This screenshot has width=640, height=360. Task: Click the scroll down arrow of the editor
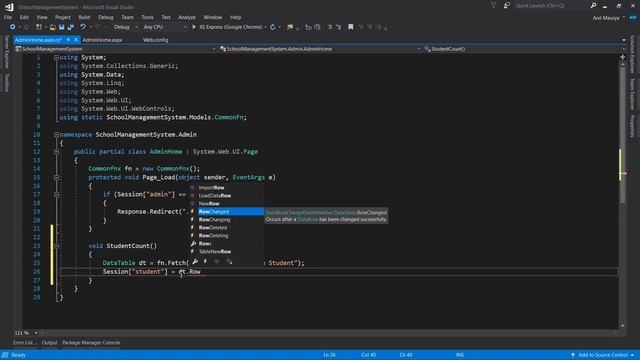pos(622,325)
